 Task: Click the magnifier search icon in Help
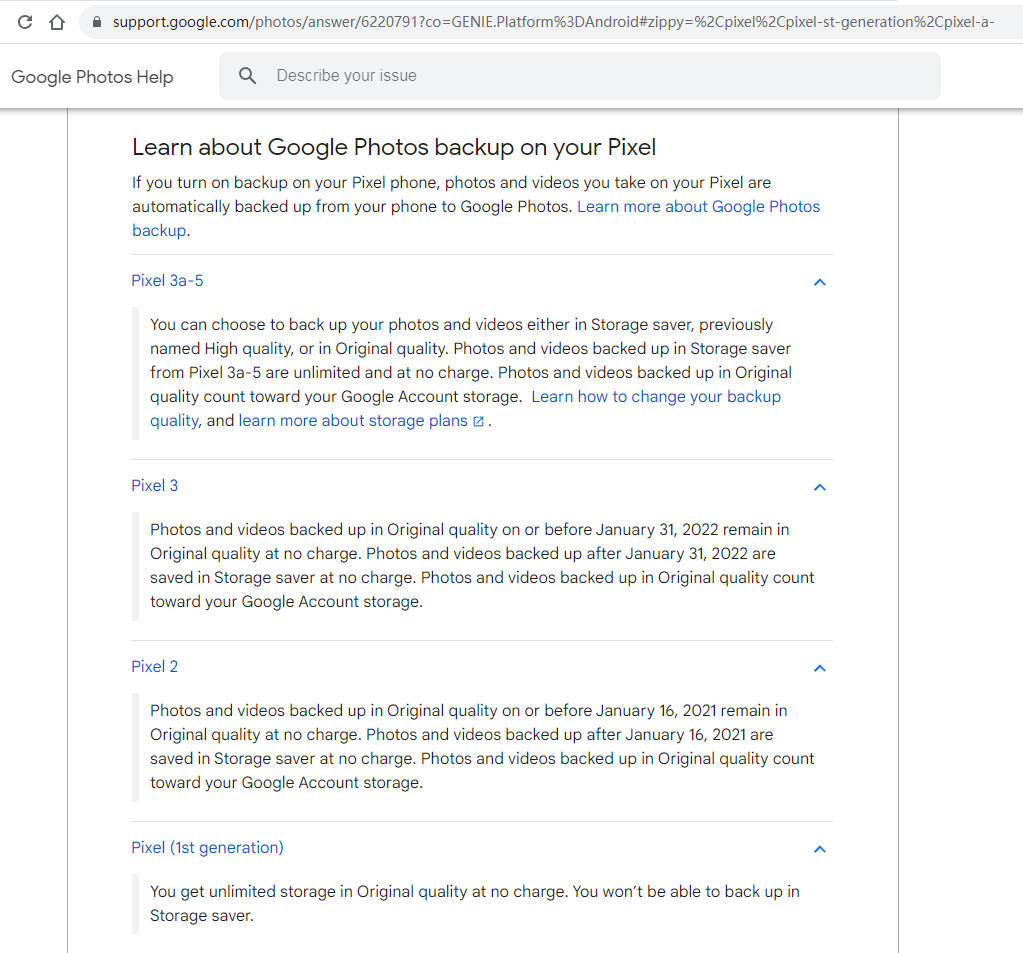point(248,76)
